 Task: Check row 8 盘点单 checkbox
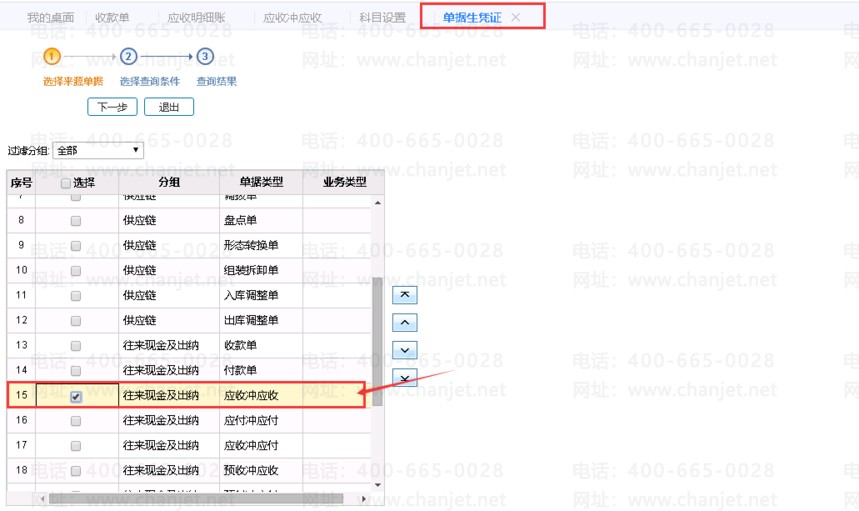[76, 221]
